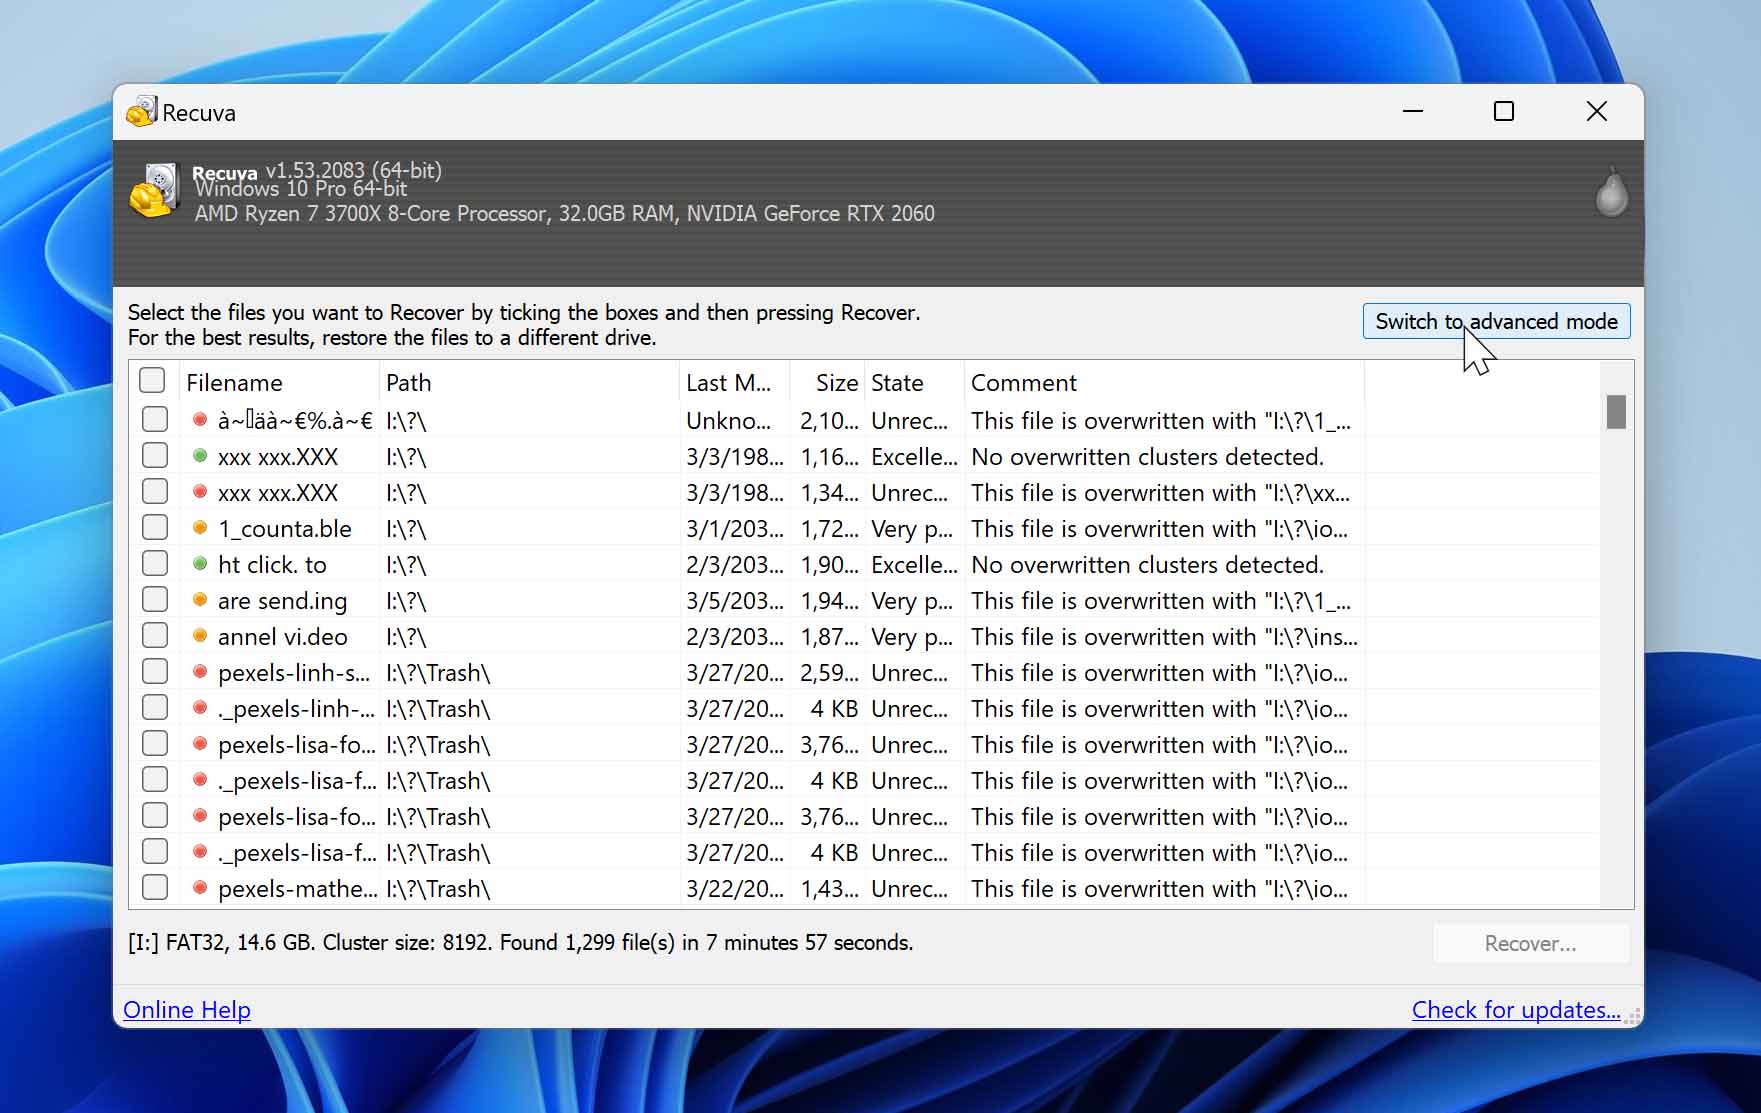Select the are send.ing filename
The height and width of the screenshot is (1113, 1761).
tap(282, 601)
